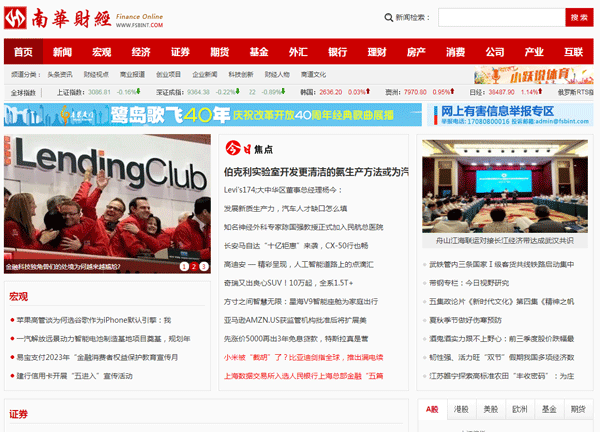This screenshot has width=600, height=432.
Task: Click the 网上有害信息举报专区 banner
Action: (x=510, y=115)
